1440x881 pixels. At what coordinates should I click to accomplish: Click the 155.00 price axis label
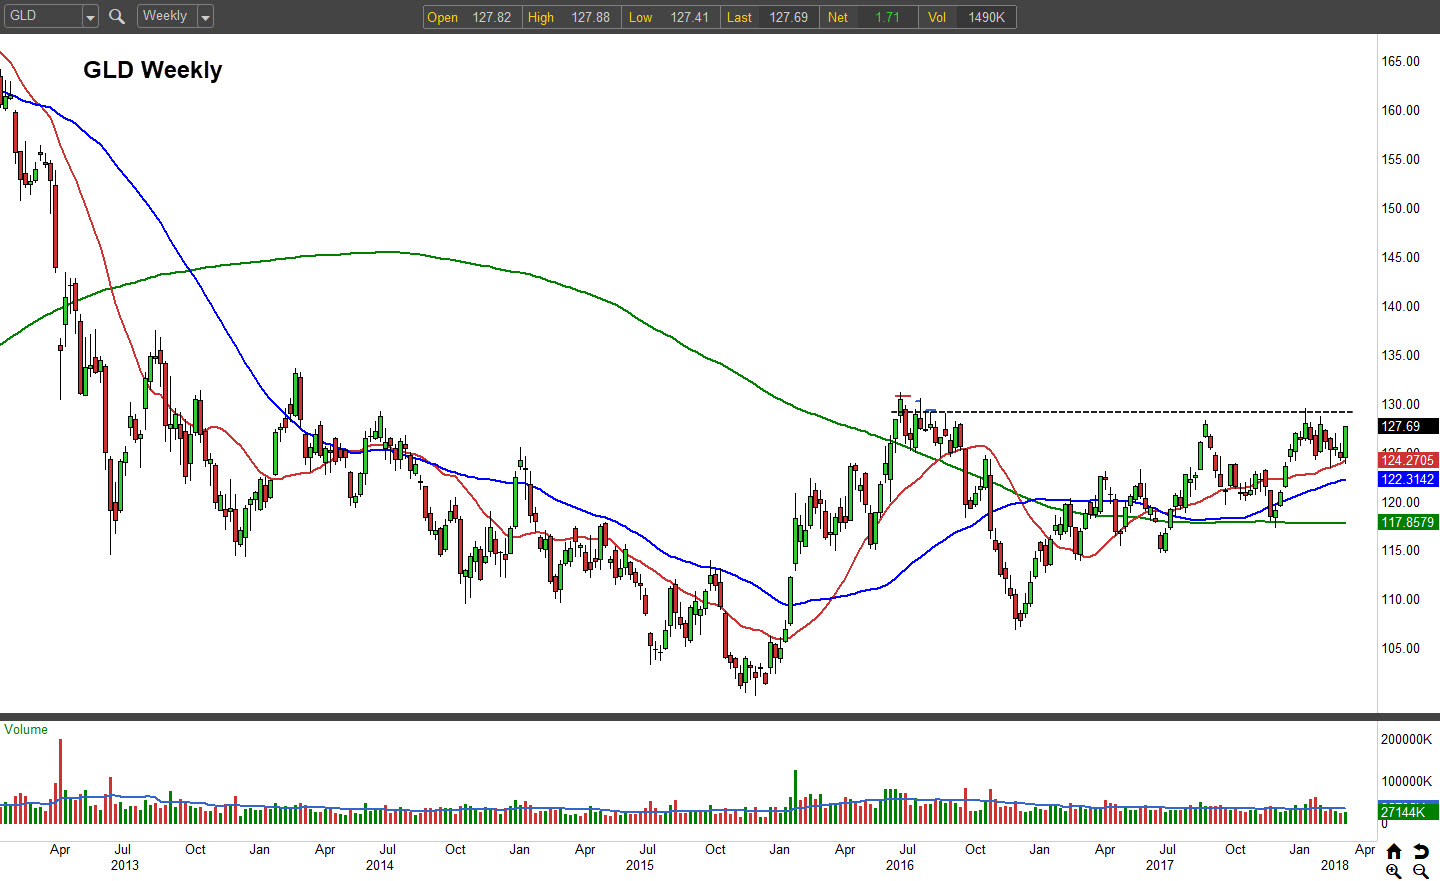pos(1401,159)
